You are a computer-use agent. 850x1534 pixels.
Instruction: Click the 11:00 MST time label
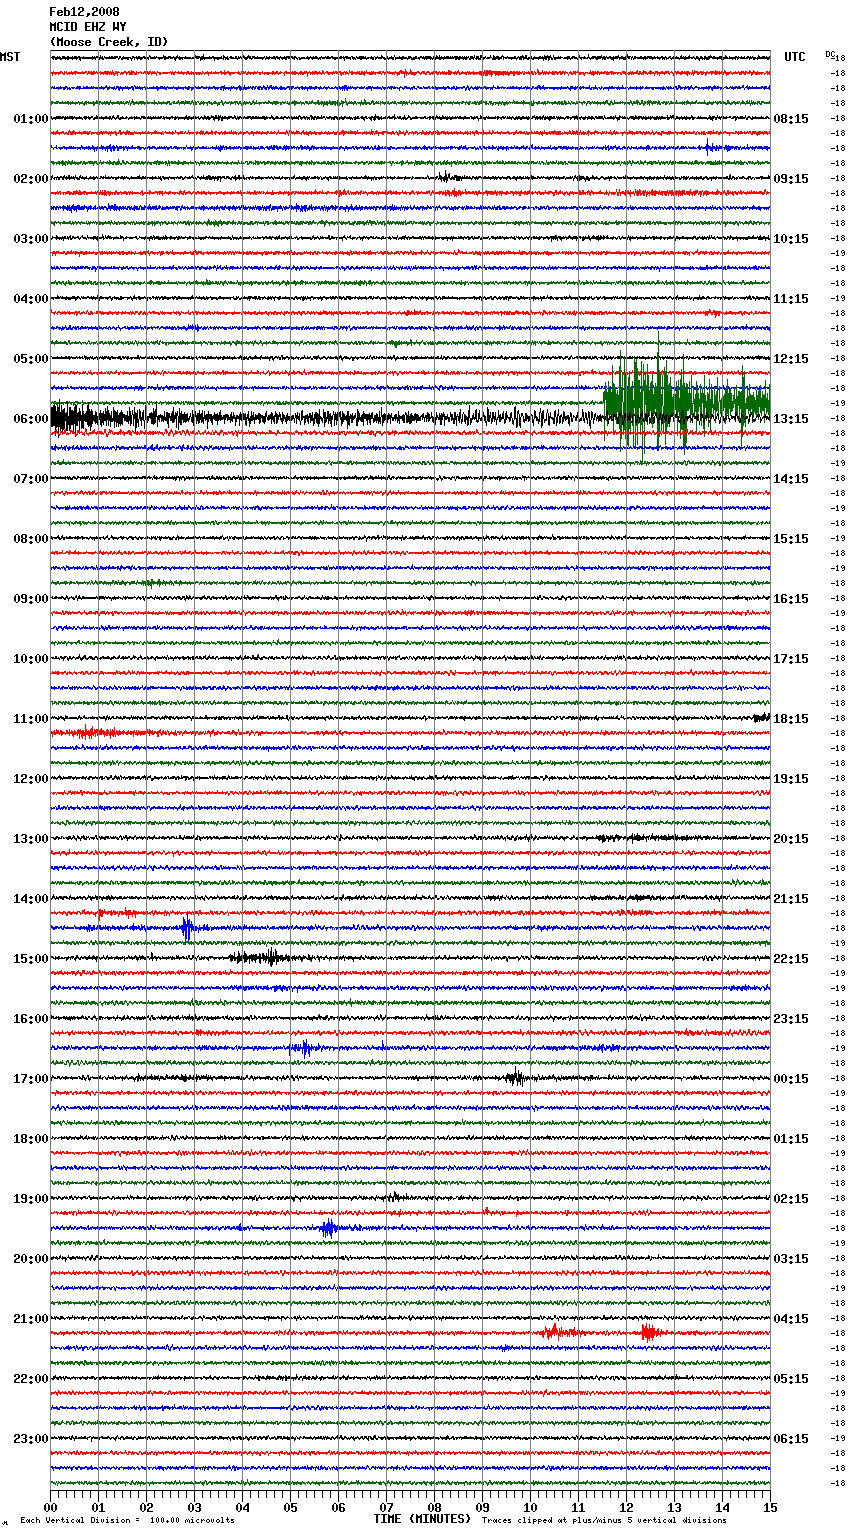[x=31, y=719]
